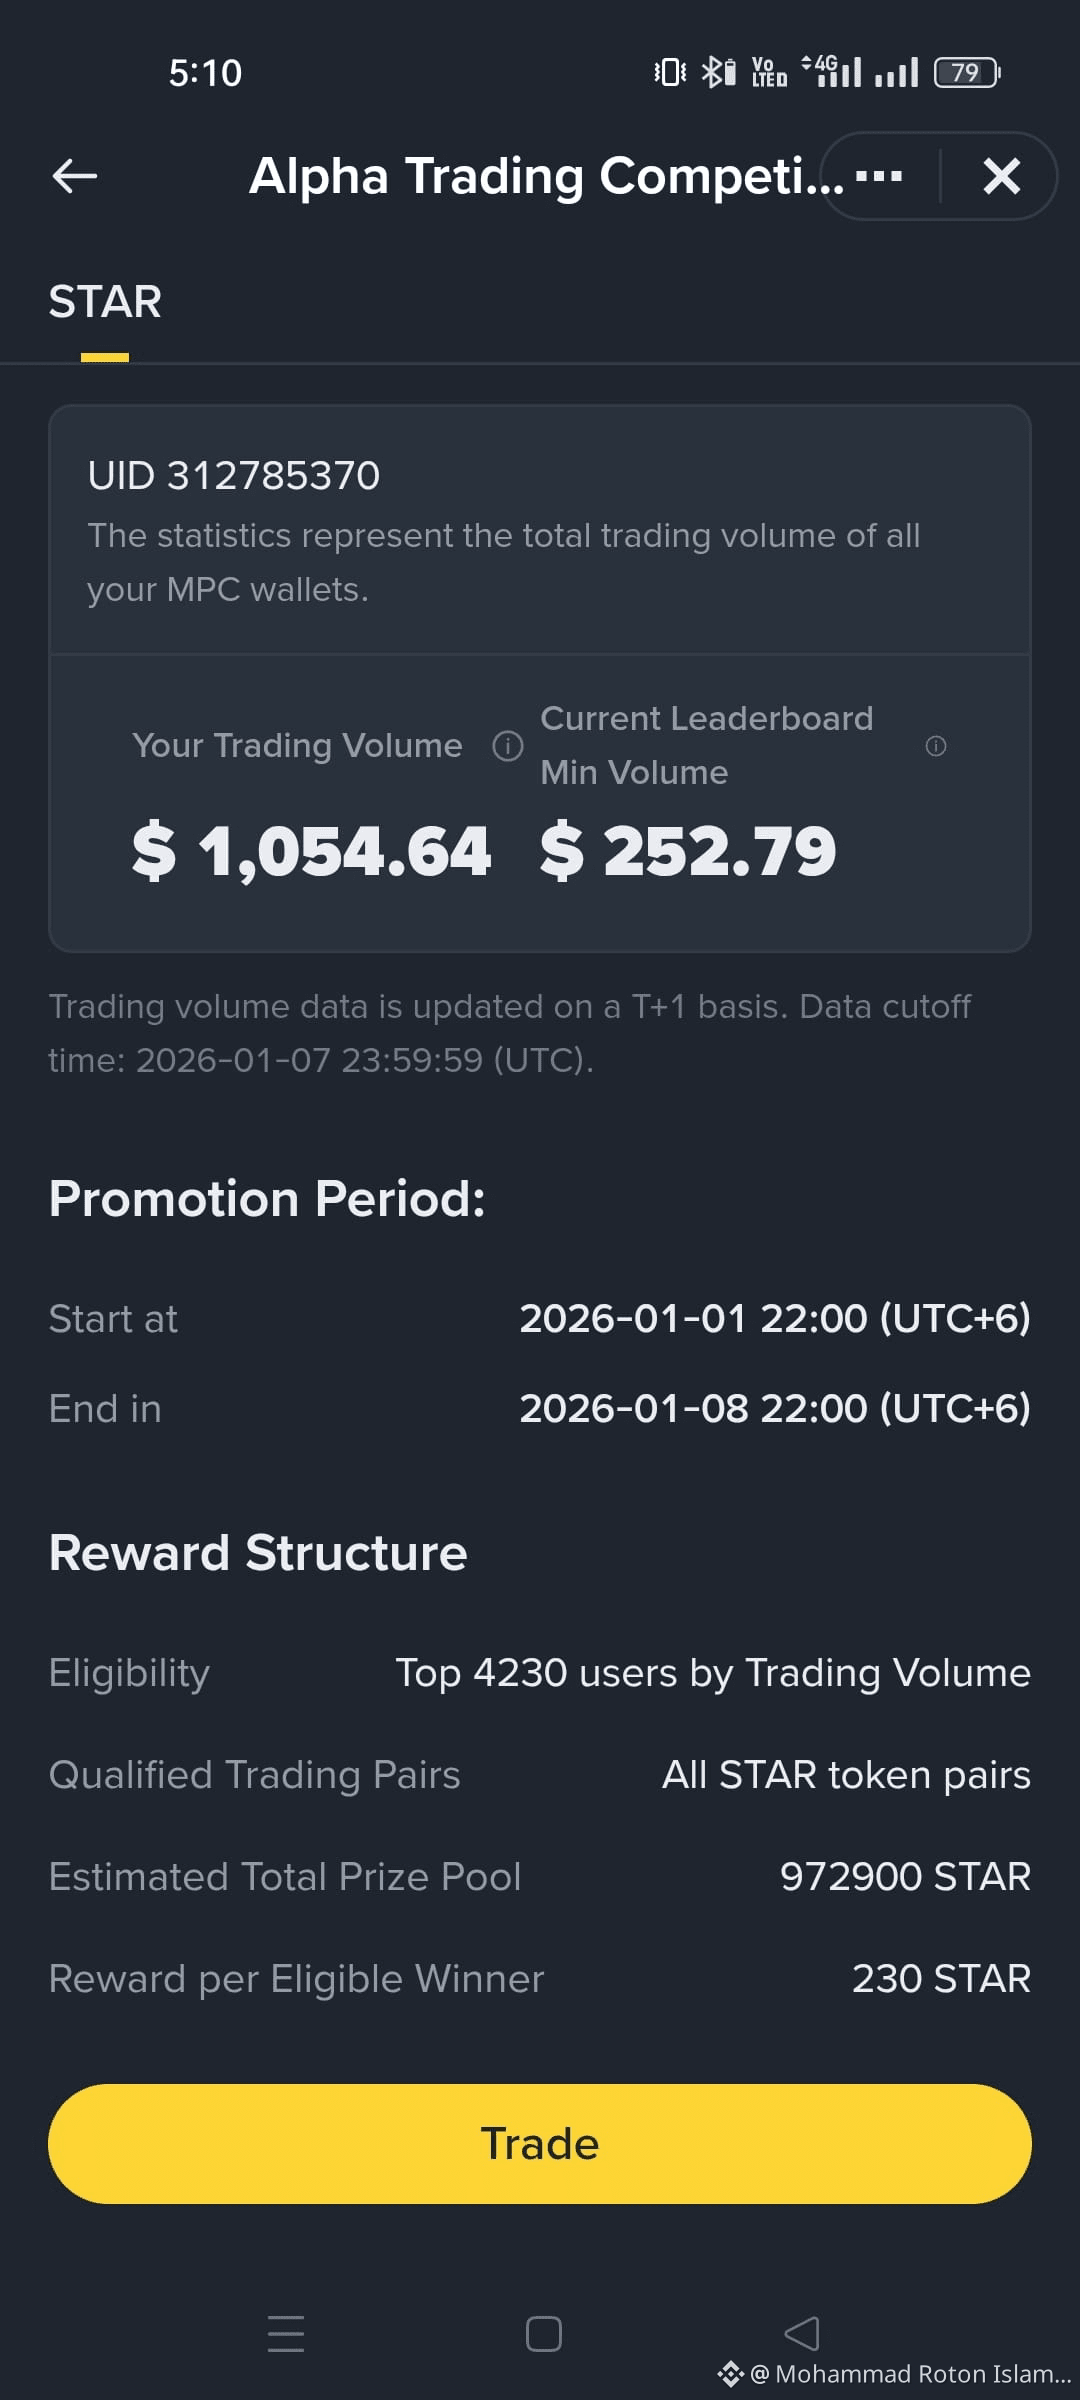Tap the $ 252.79 leaderboard min volume
This screenshot has width=1080, height=2400.
pos(688,851)
